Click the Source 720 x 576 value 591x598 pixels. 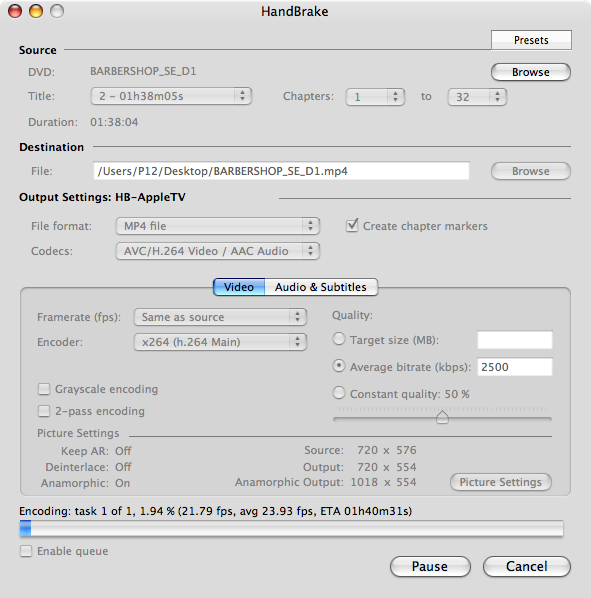(x=387, y=450)
